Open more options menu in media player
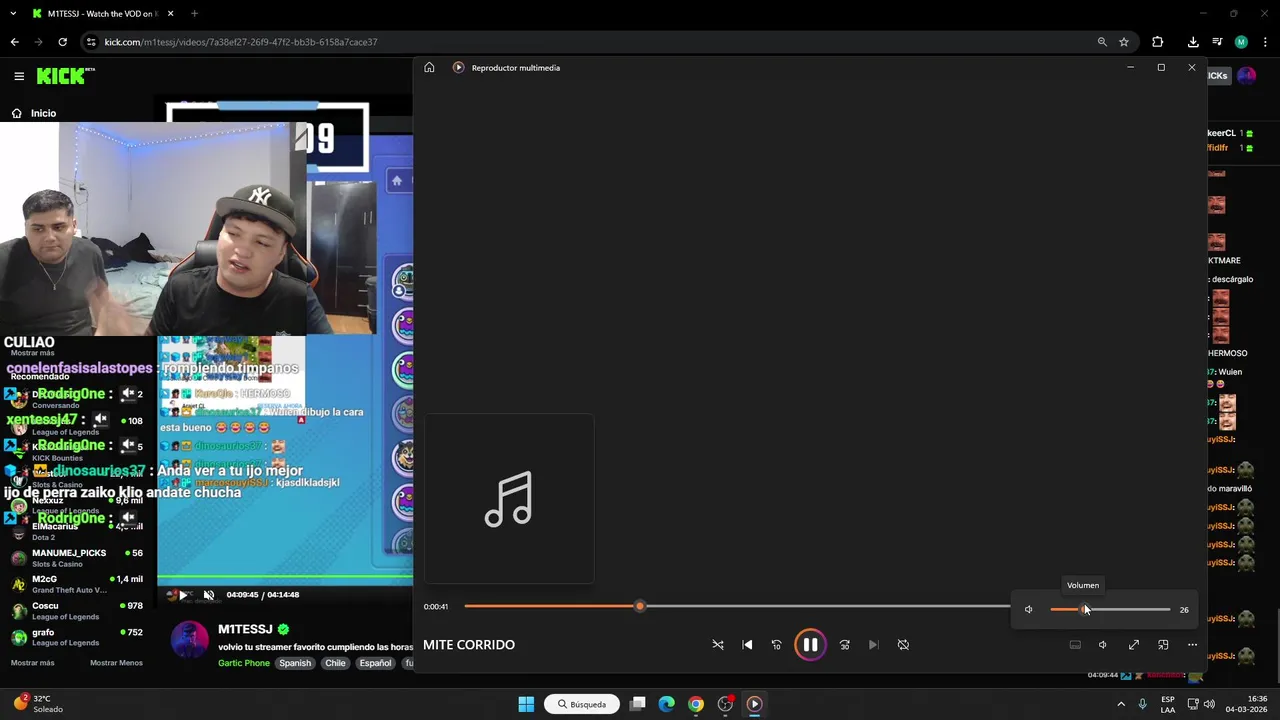This screenshot has width=1280, height=720. coord(1192,645)
